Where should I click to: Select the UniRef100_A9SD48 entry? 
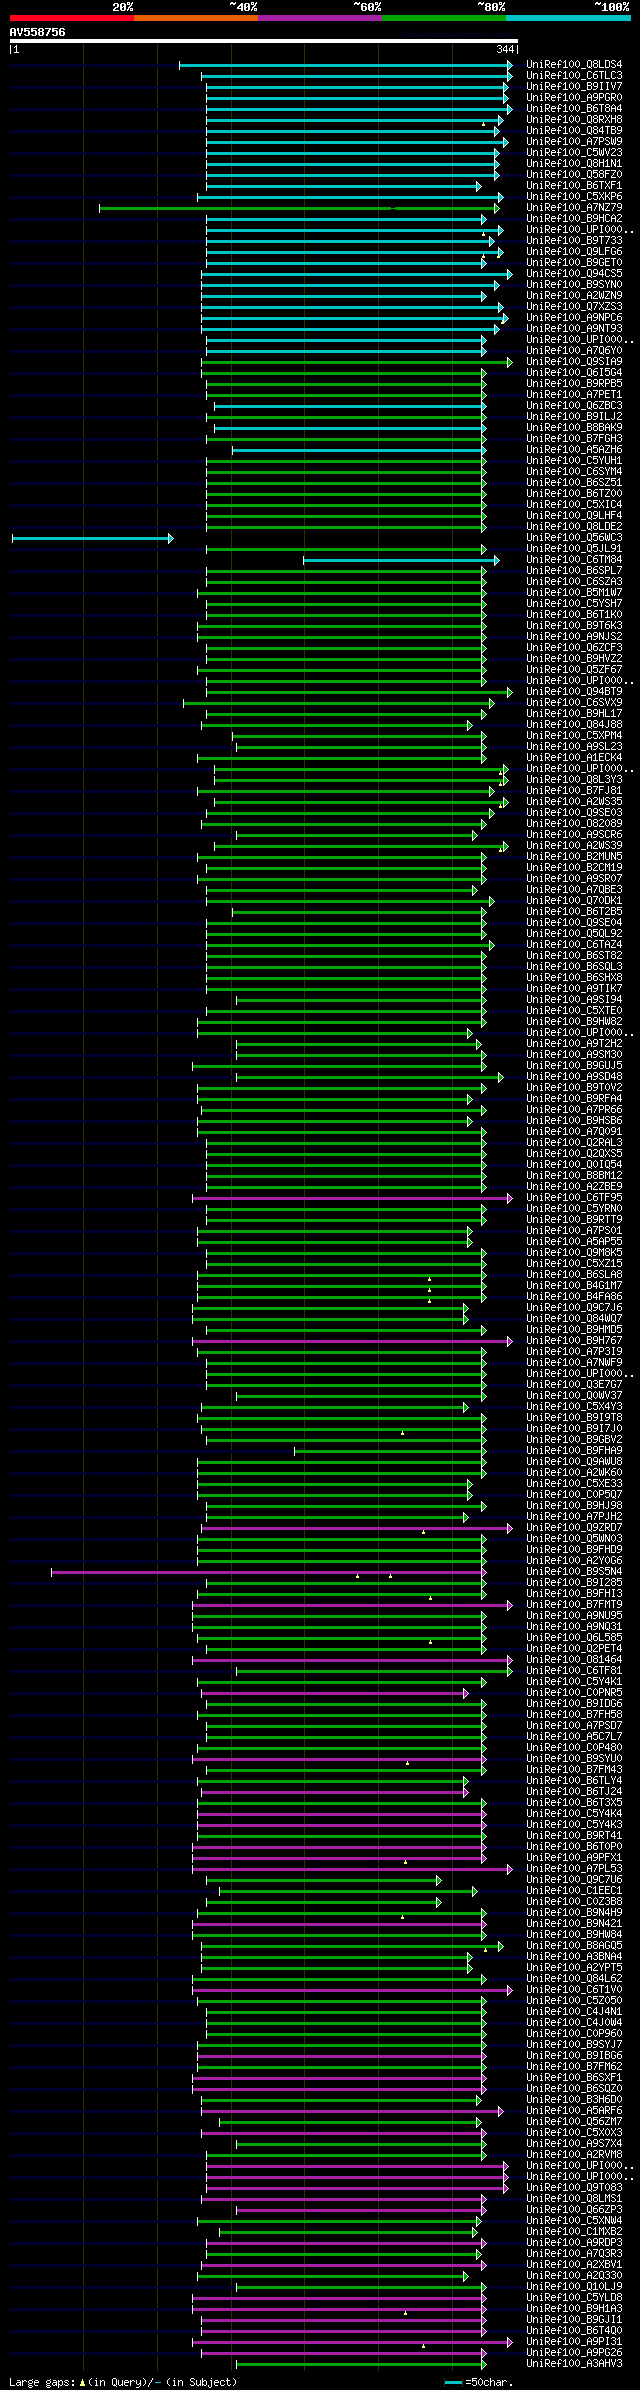pos(574,1077)
